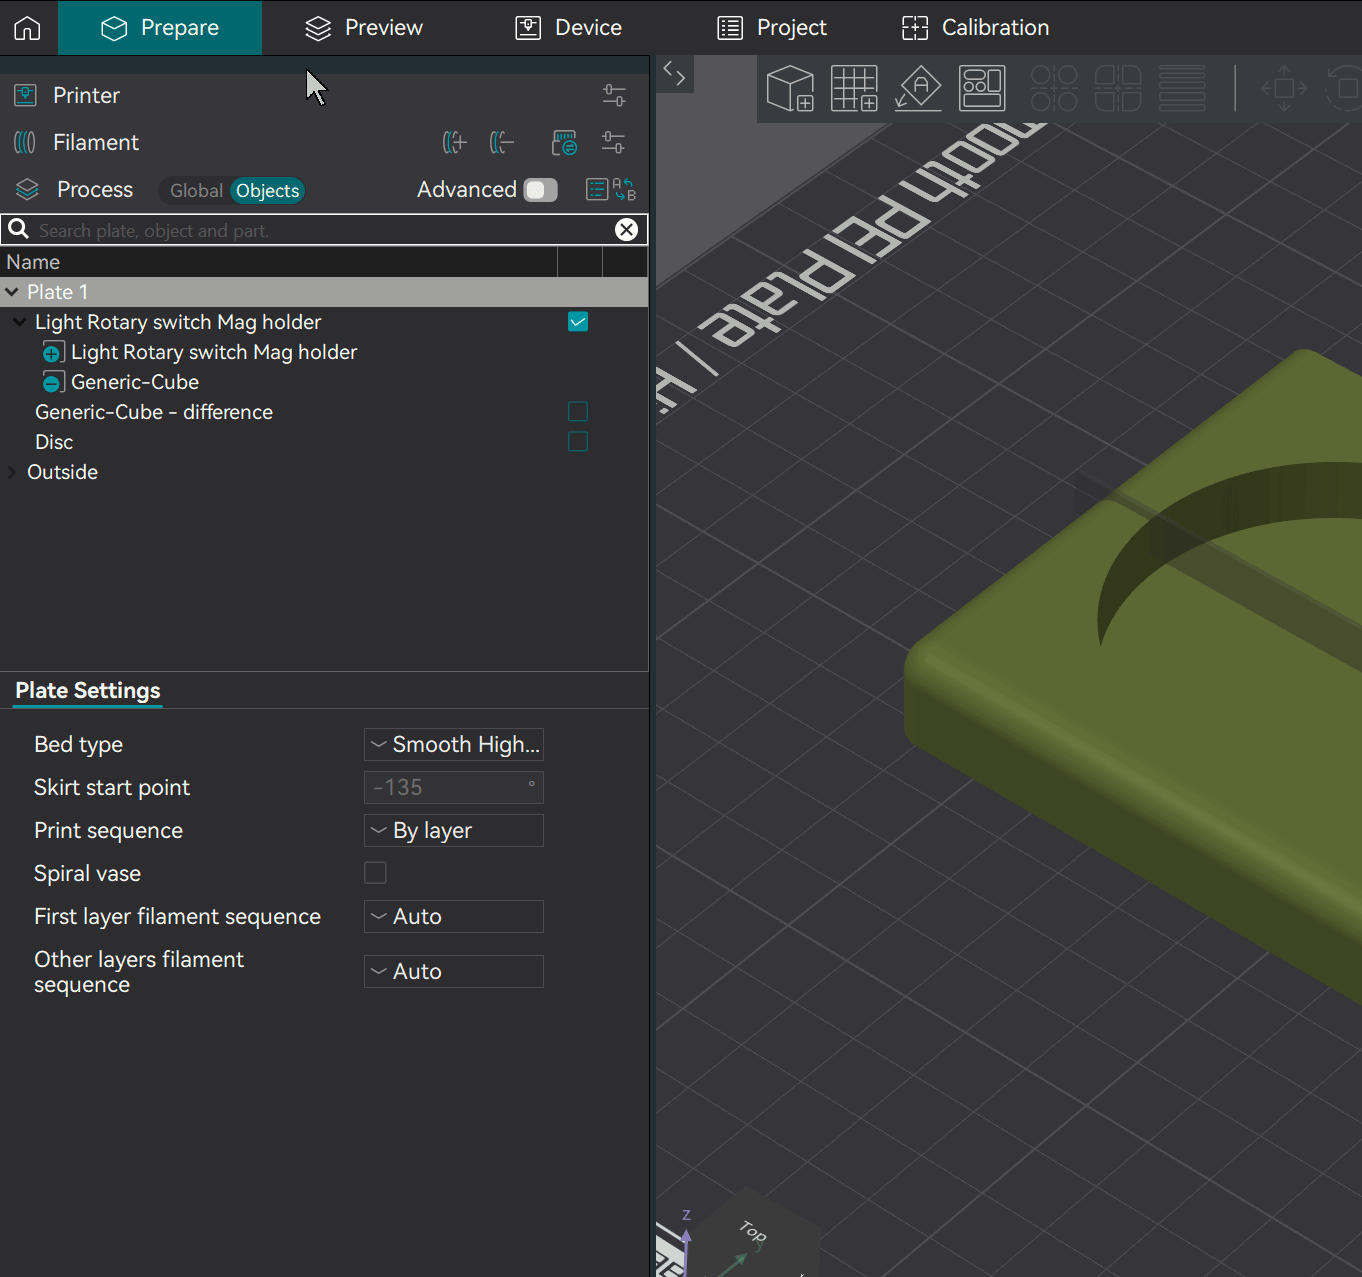Select the Plate 1 row
1362x1277 pixels.
324,292
